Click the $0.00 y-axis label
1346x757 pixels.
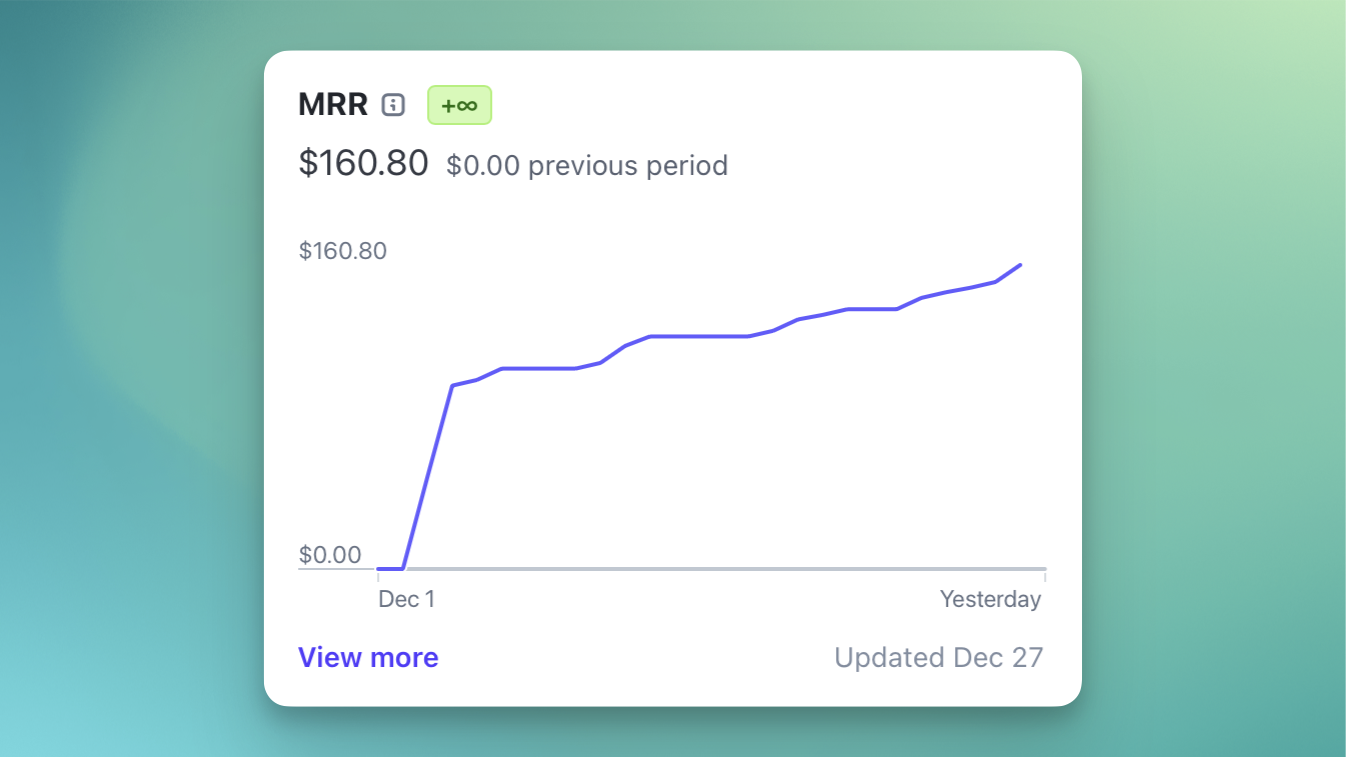pyautogui.click(x=331, y=554)
